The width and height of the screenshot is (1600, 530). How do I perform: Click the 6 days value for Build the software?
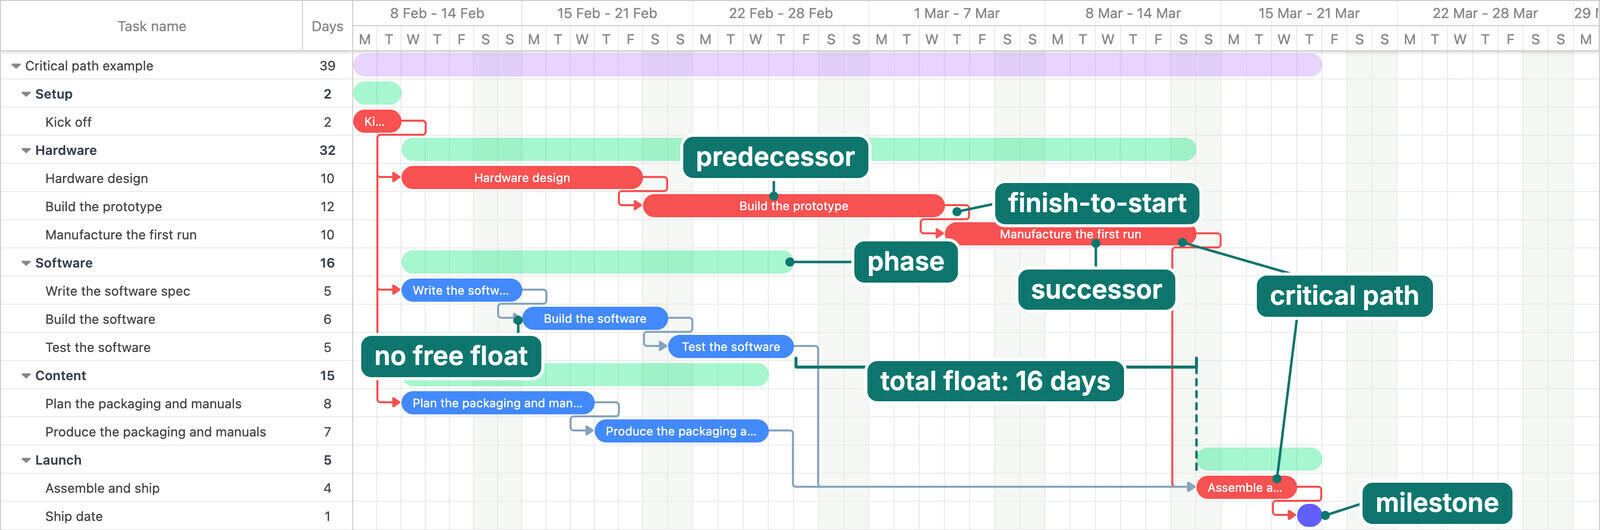(327, 319)
